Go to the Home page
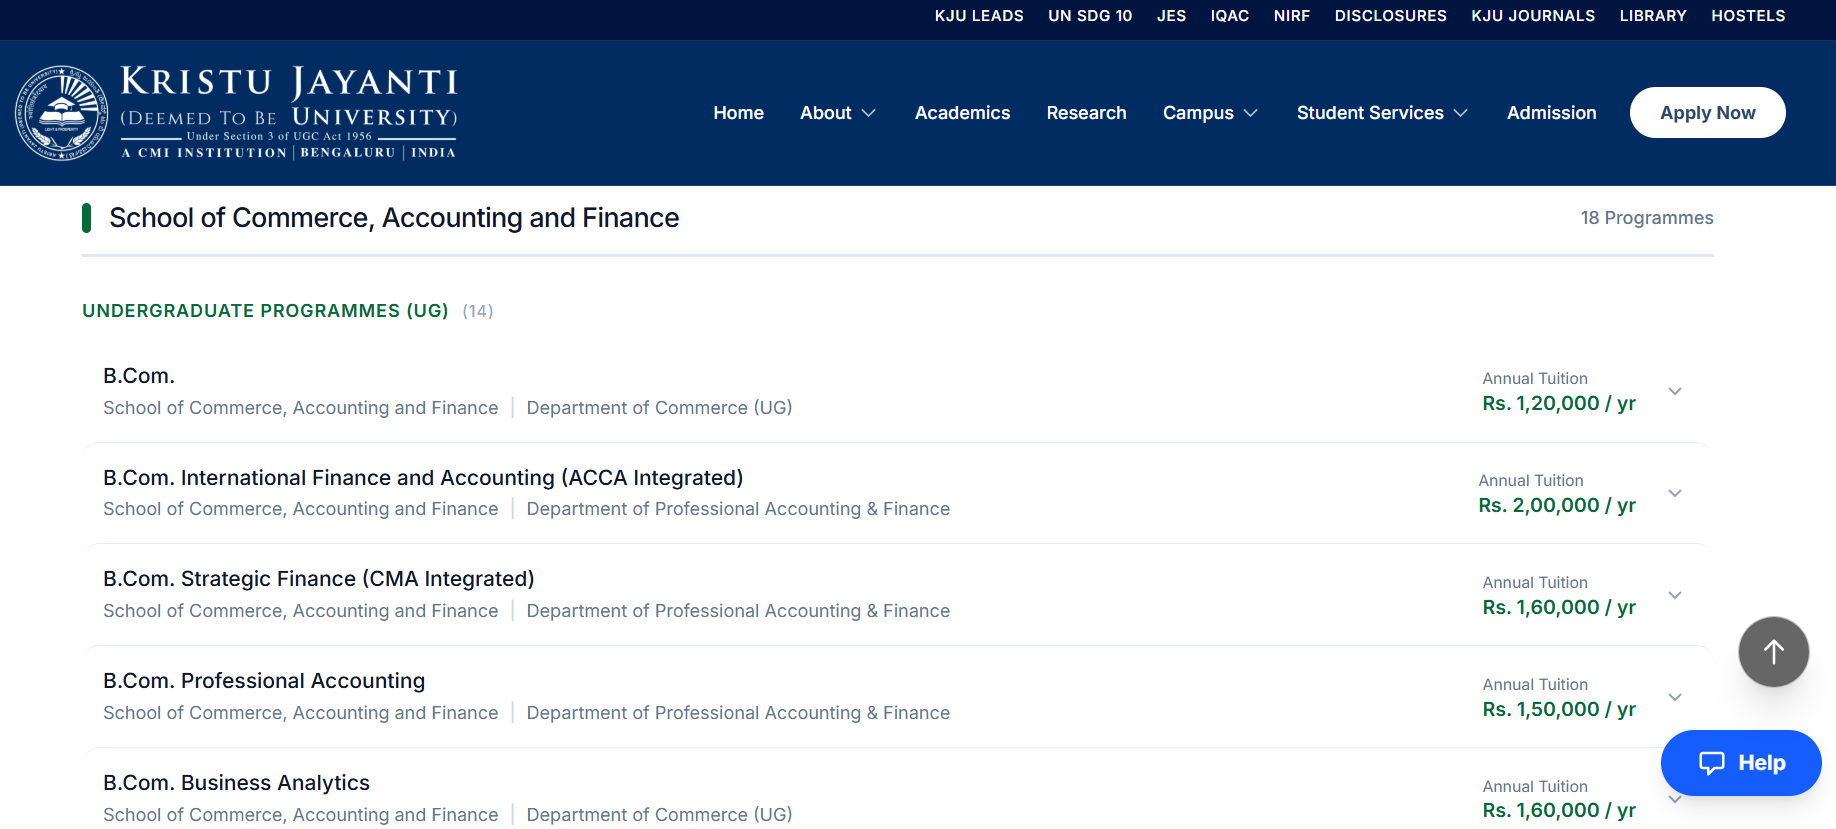This screenshot has width=1836, height=829. (739, 113)
